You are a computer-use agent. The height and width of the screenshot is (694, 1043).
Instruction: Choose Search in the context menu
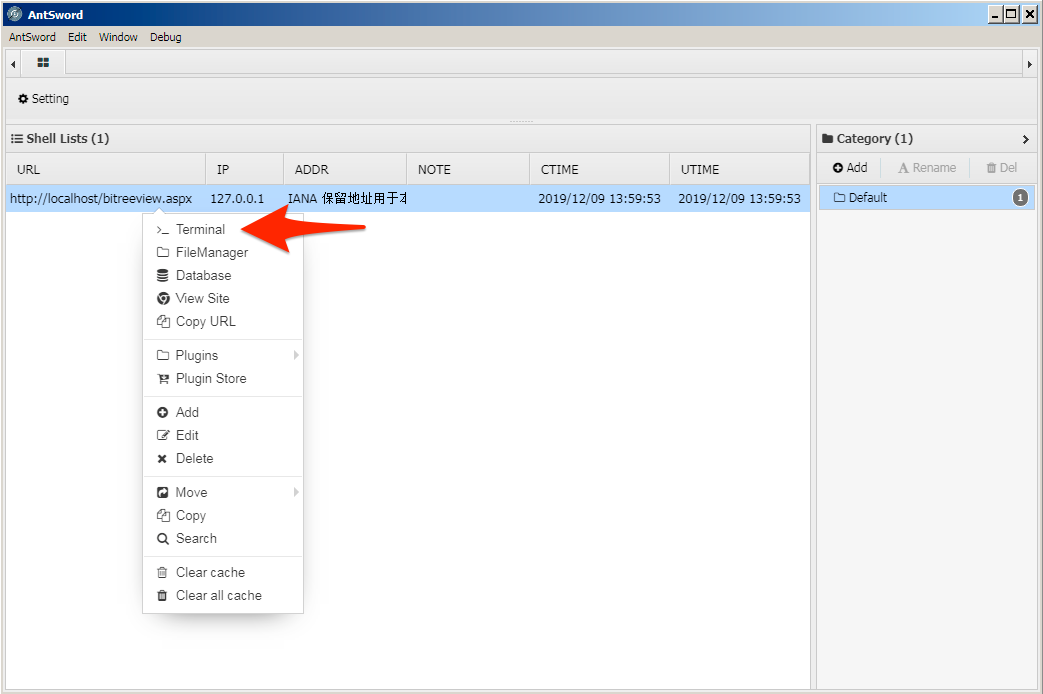(x=222, y=538)
